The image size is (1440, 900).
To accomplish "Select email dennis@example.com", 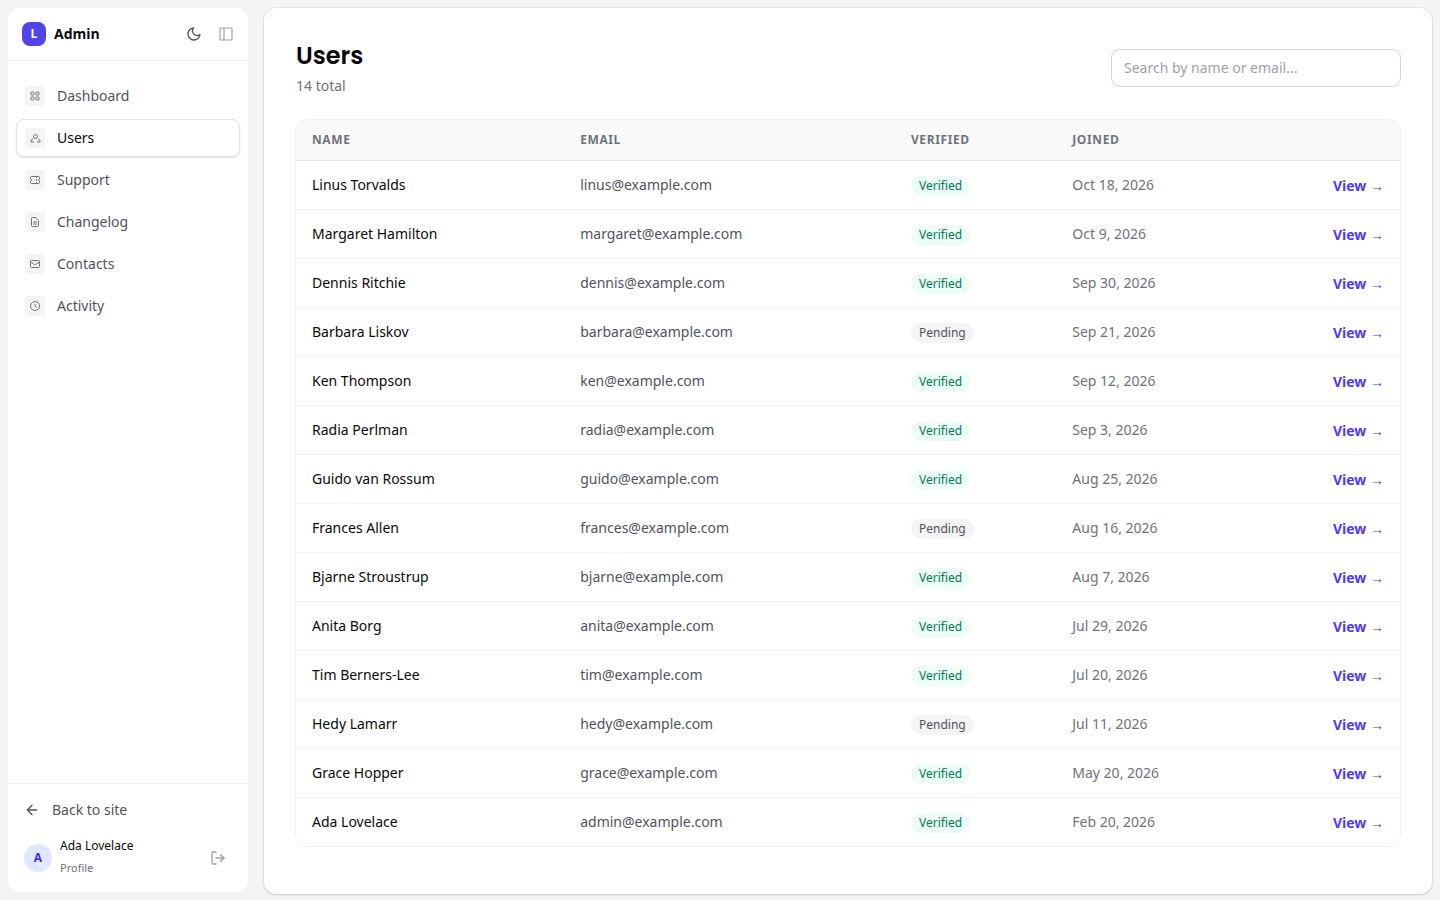I will click(x=652, y=283).
